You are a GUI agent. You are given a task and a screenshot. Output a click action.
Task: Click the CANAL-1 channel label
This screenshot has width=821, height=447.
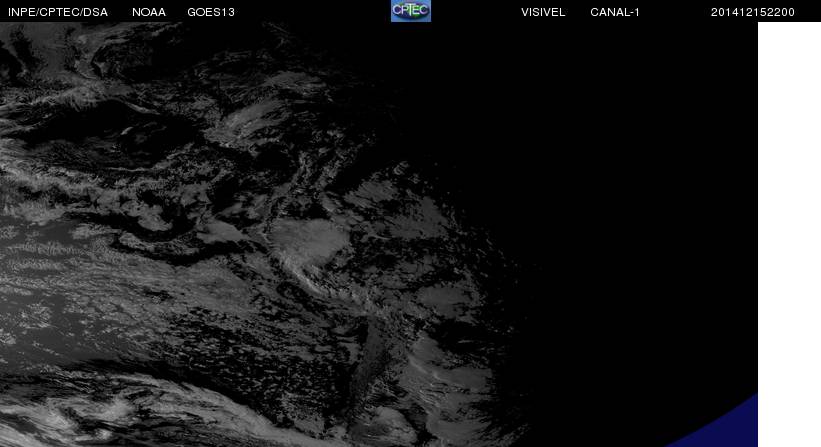[x=615, y=12]
